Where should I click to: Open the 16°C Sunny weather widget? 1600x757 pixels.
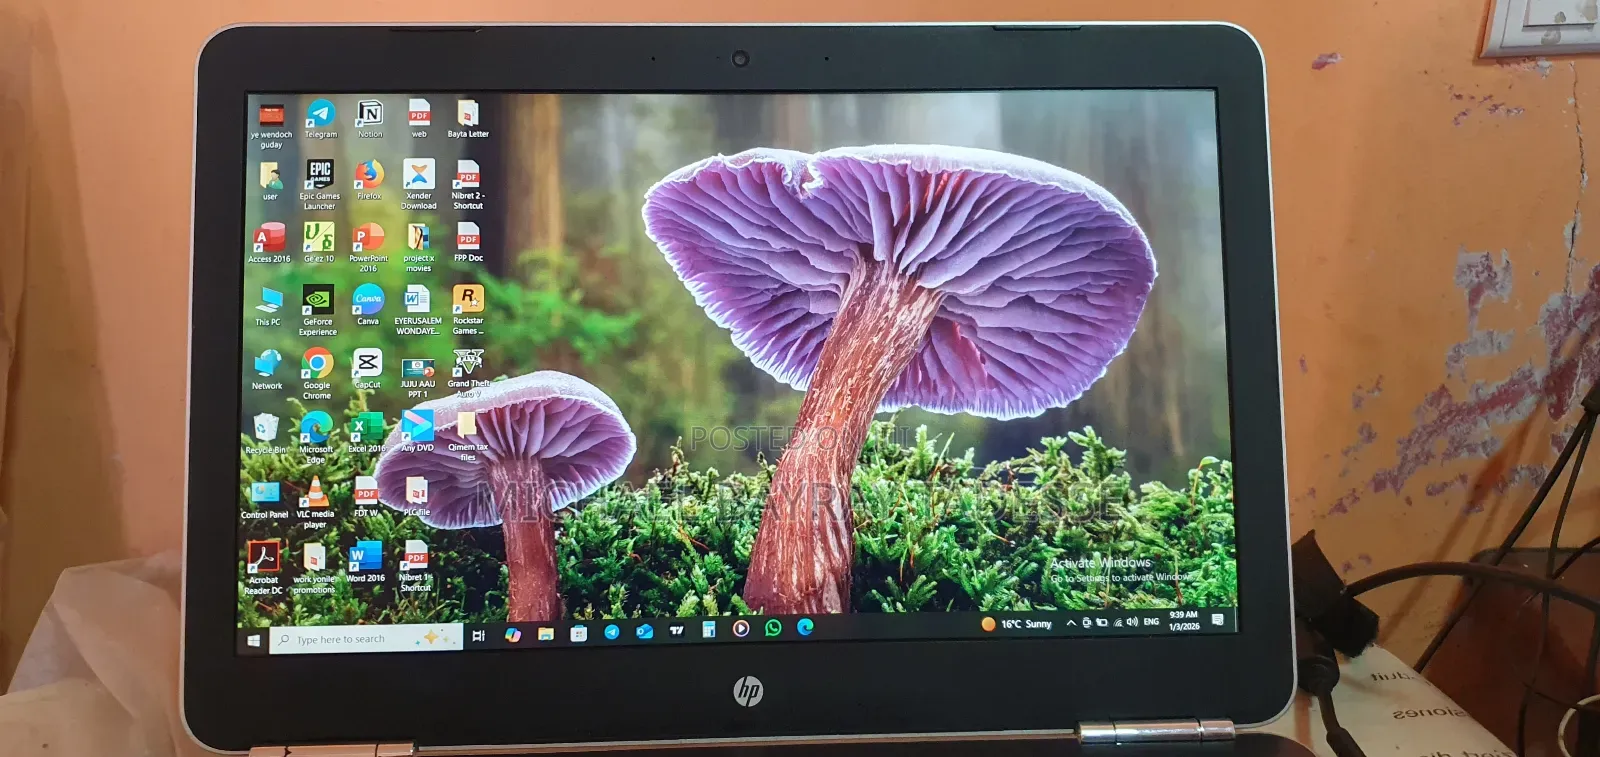point(1016,624)
